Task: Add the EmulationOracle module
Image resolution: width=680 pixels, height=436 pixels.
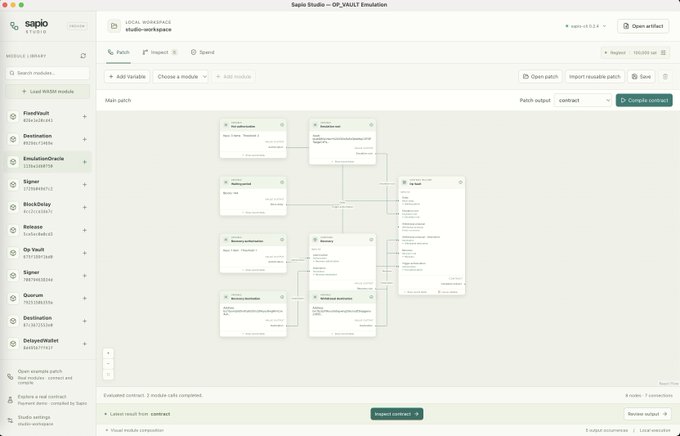Action: (85, 162)
